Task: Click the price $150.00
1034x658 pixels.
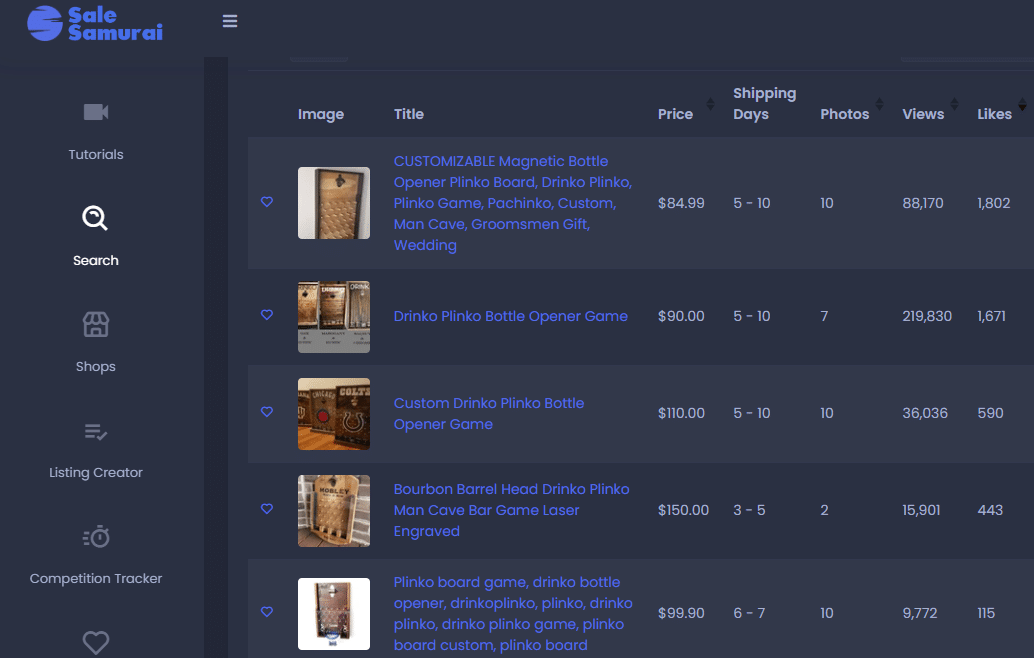Action: coord(683,510)
